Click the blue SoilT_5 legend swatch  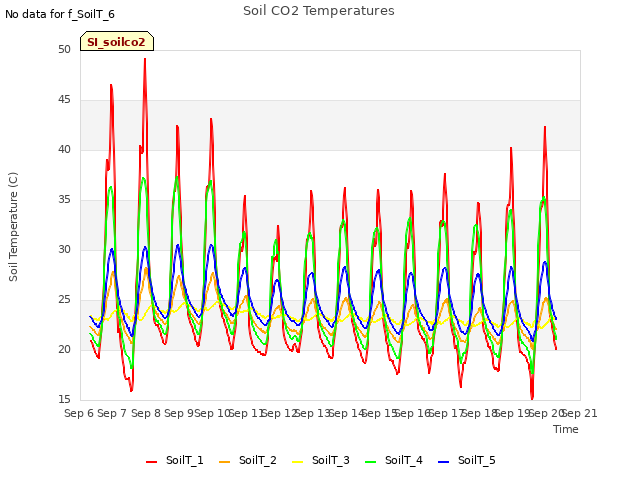pyautogui.click(x=443, y=462)
